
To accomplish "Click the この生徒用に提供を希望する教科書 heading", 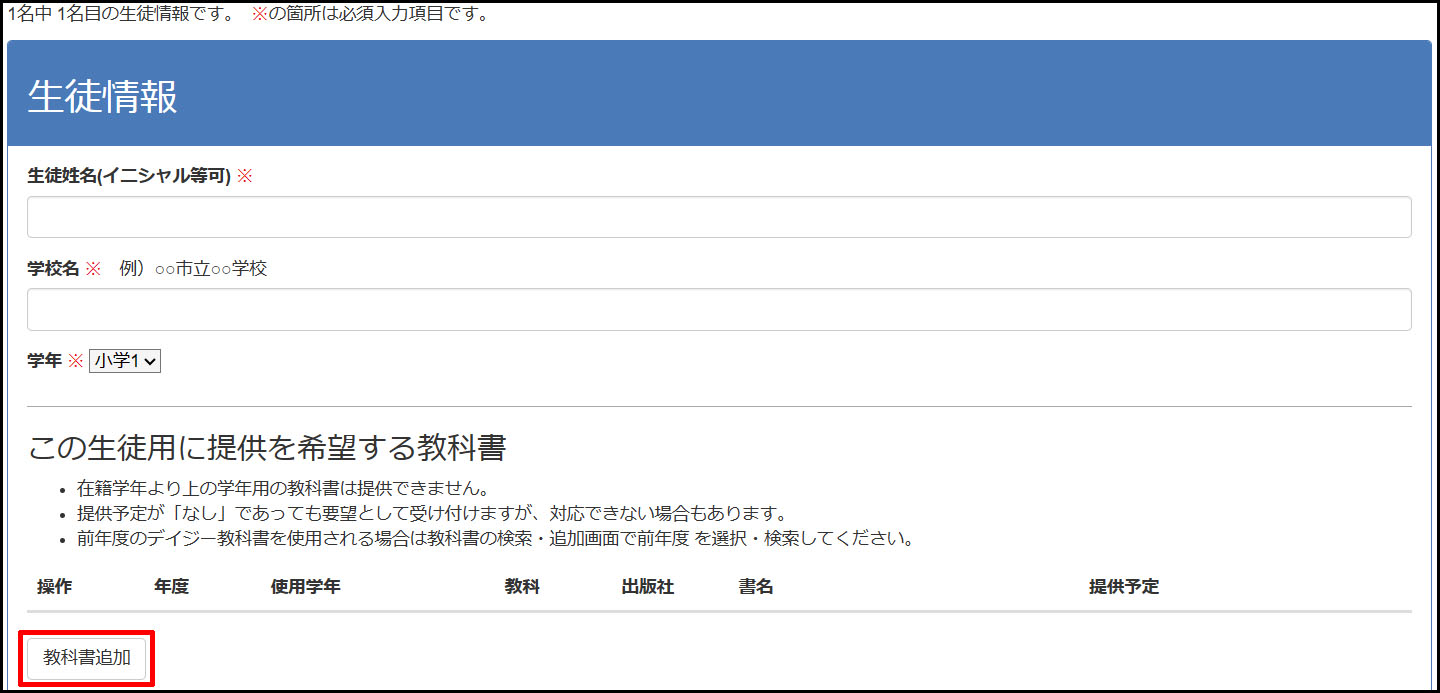I will 267,448.
